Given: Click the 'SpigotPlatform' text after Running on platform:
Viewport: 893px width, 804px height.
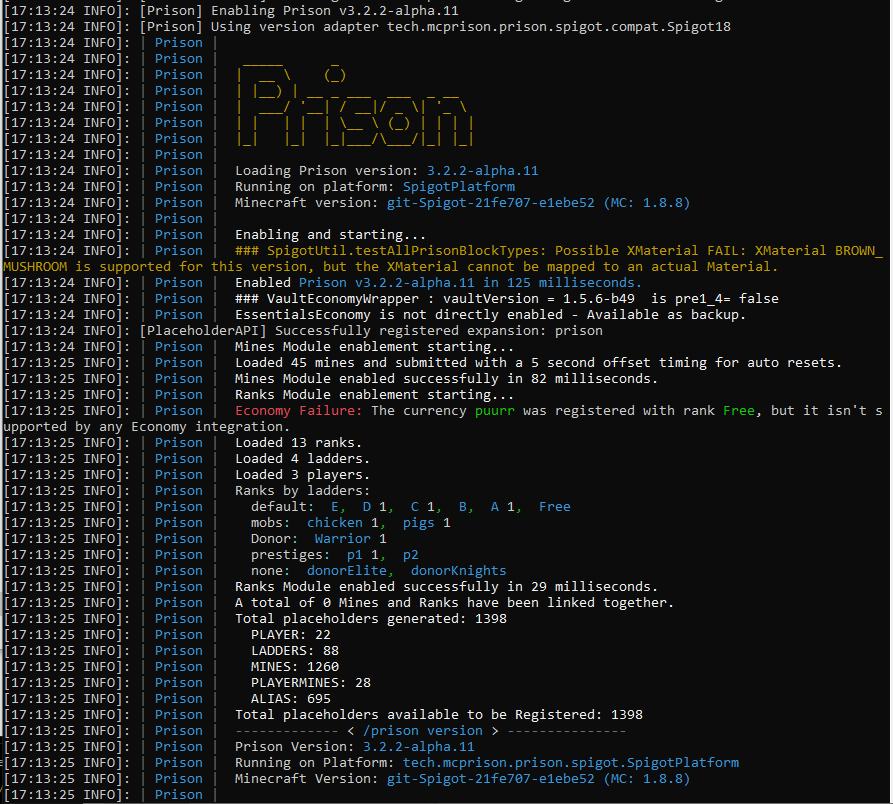Looking at the screenshot, I should click(x=458, y=187).
